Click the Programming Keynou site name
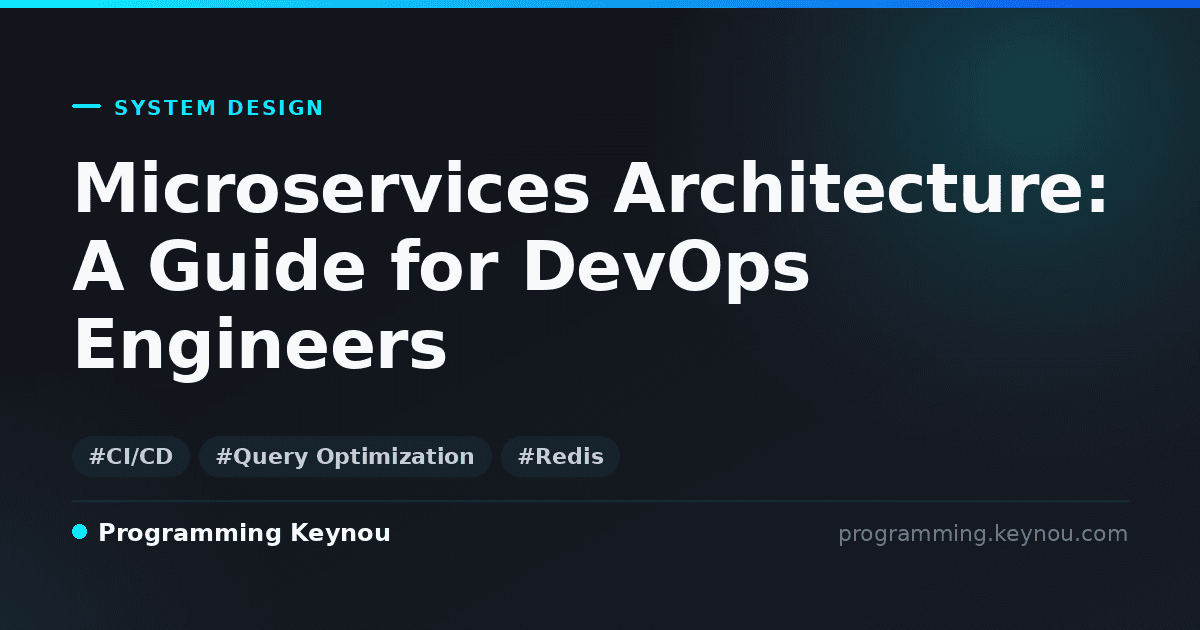 point(244,534)
